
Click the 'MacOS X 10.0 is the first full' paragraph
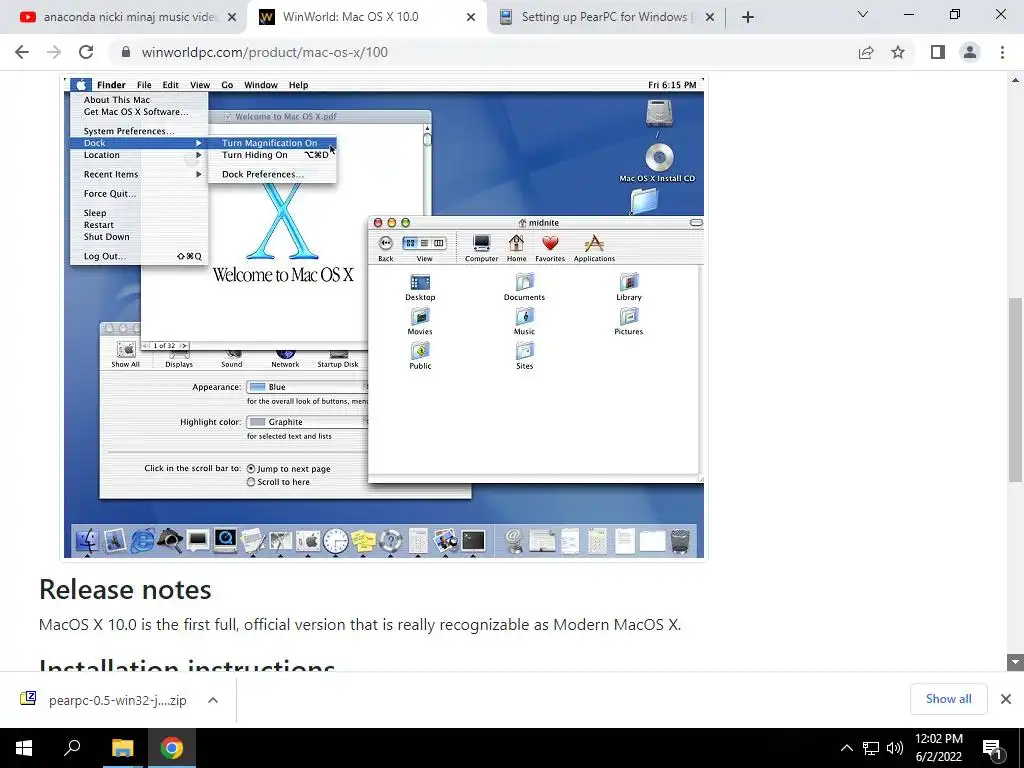[x=360, y=625]
